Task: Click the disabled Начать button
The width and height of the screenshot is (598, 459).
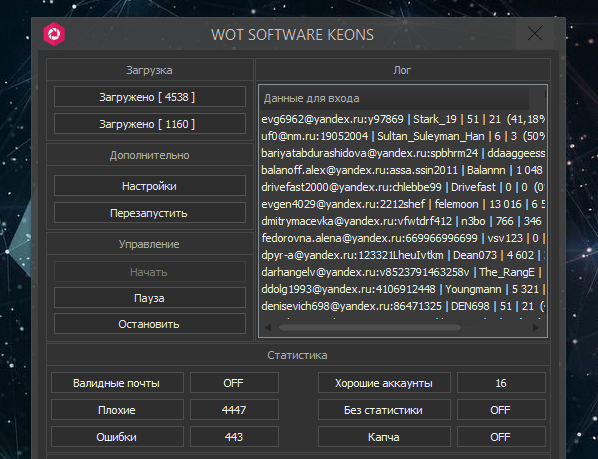Action: click(150, 272)
